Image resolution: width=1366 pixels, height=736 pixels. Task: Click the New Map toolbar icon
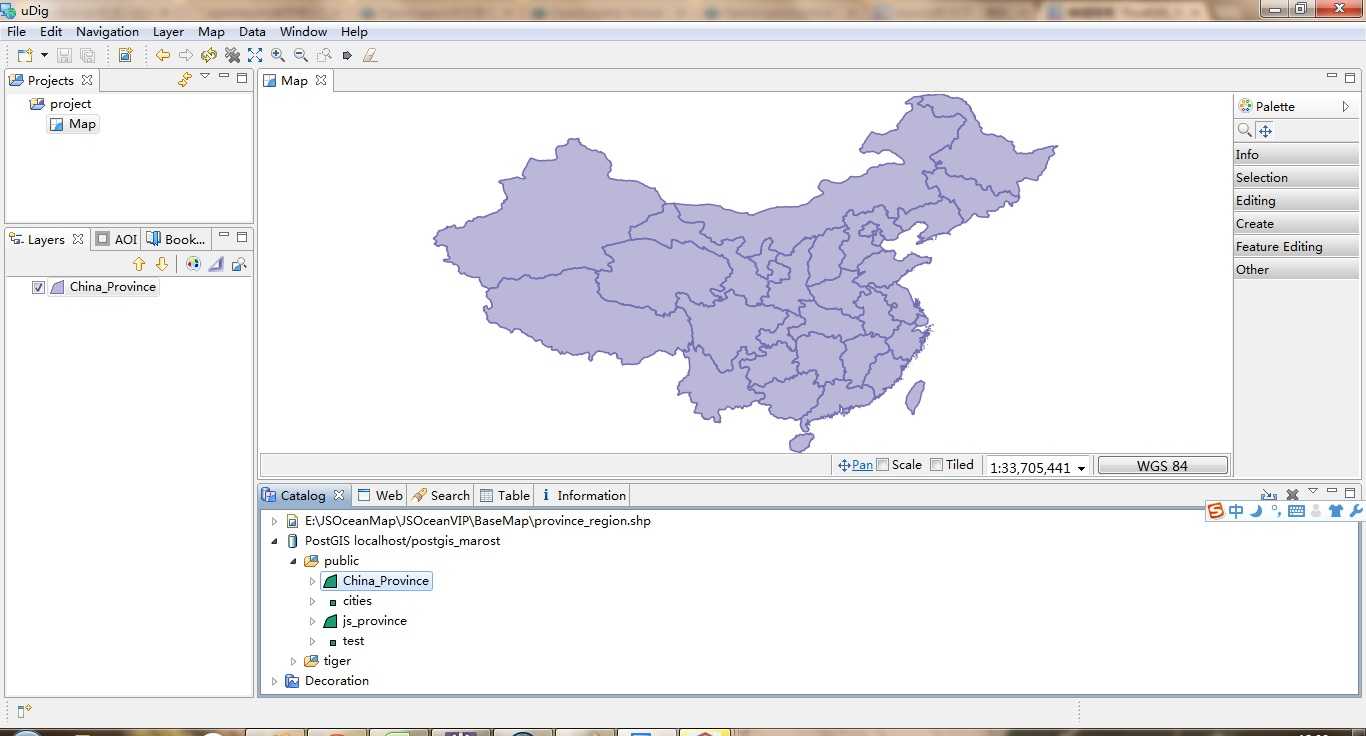click(x=125, y=55)
